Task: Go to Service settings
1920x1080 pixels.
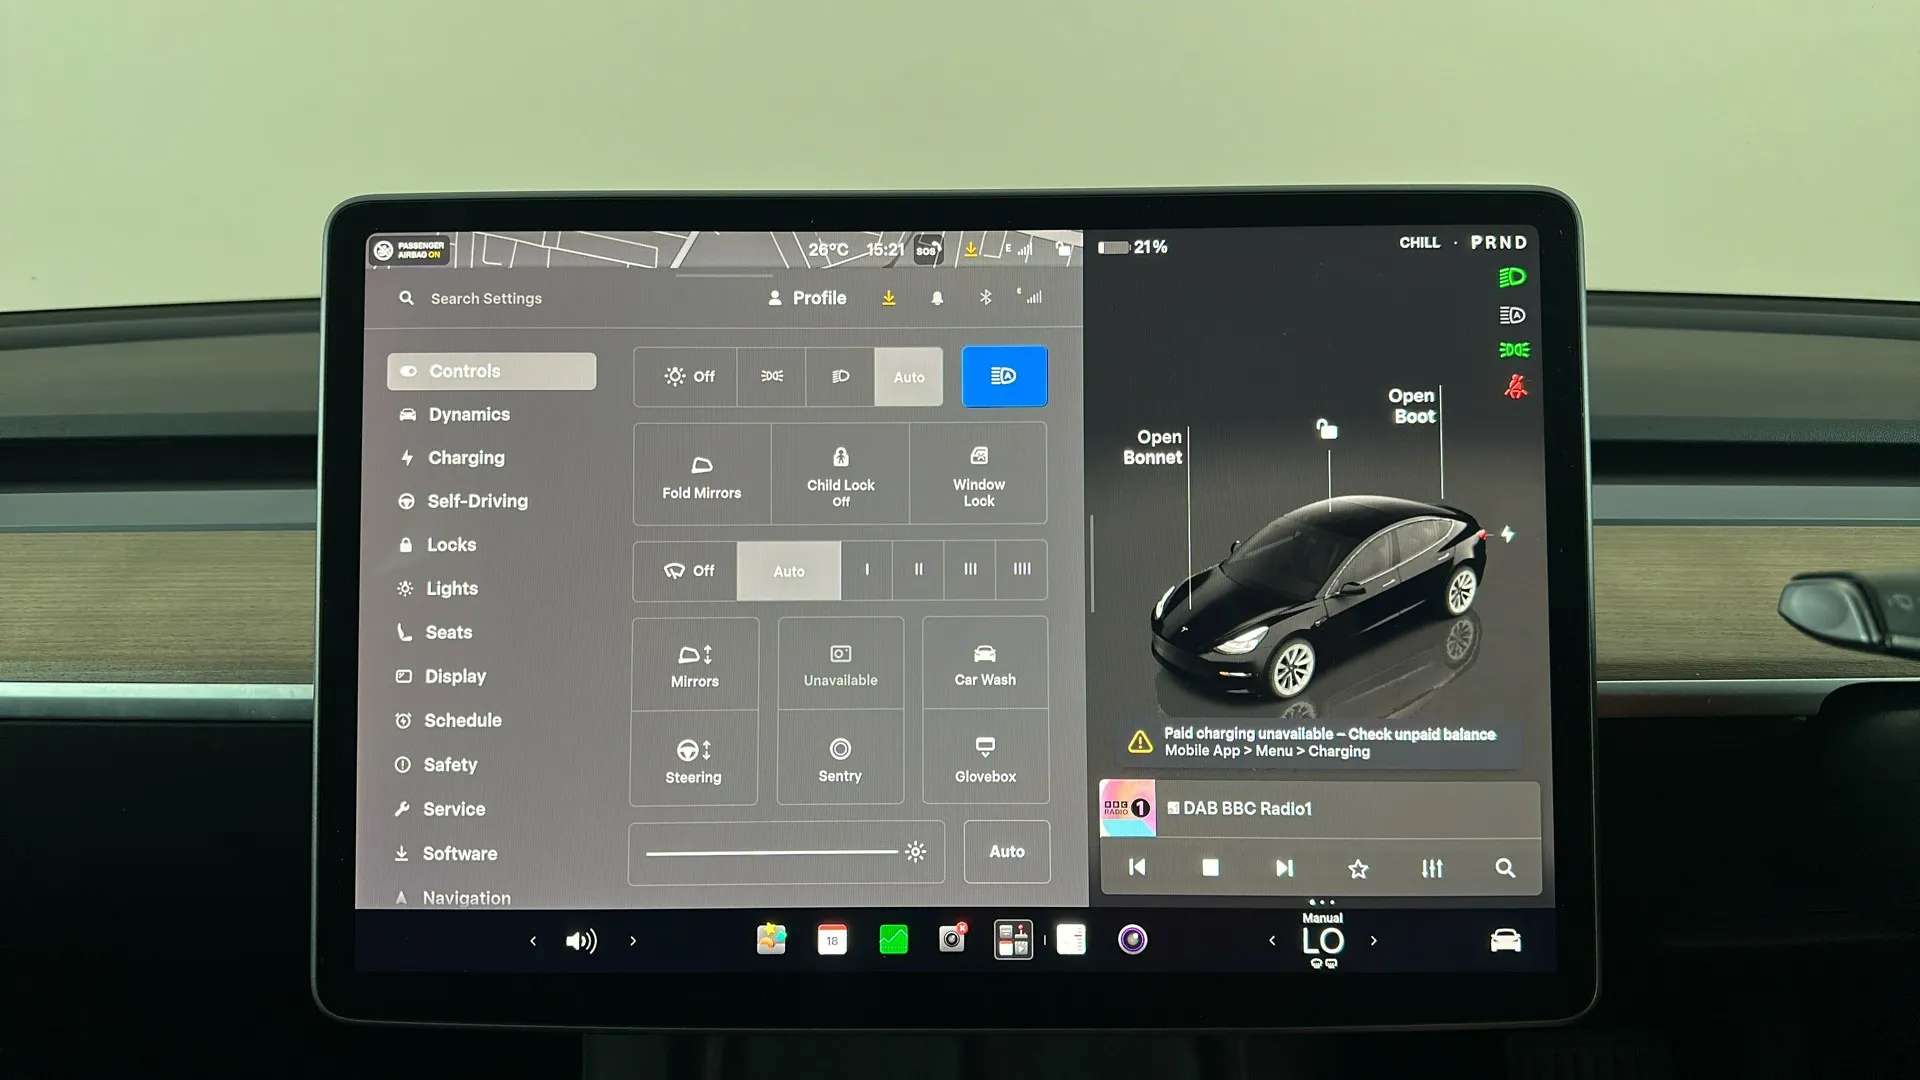Action: point(440,809)
